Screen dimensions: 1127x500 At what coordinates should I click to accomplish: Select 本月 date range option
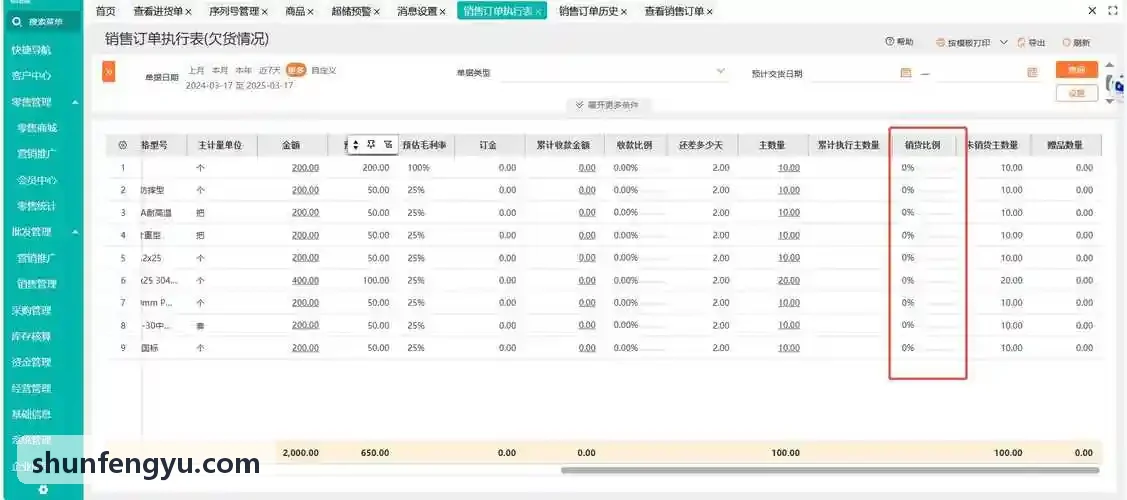[x=219, y=70]
